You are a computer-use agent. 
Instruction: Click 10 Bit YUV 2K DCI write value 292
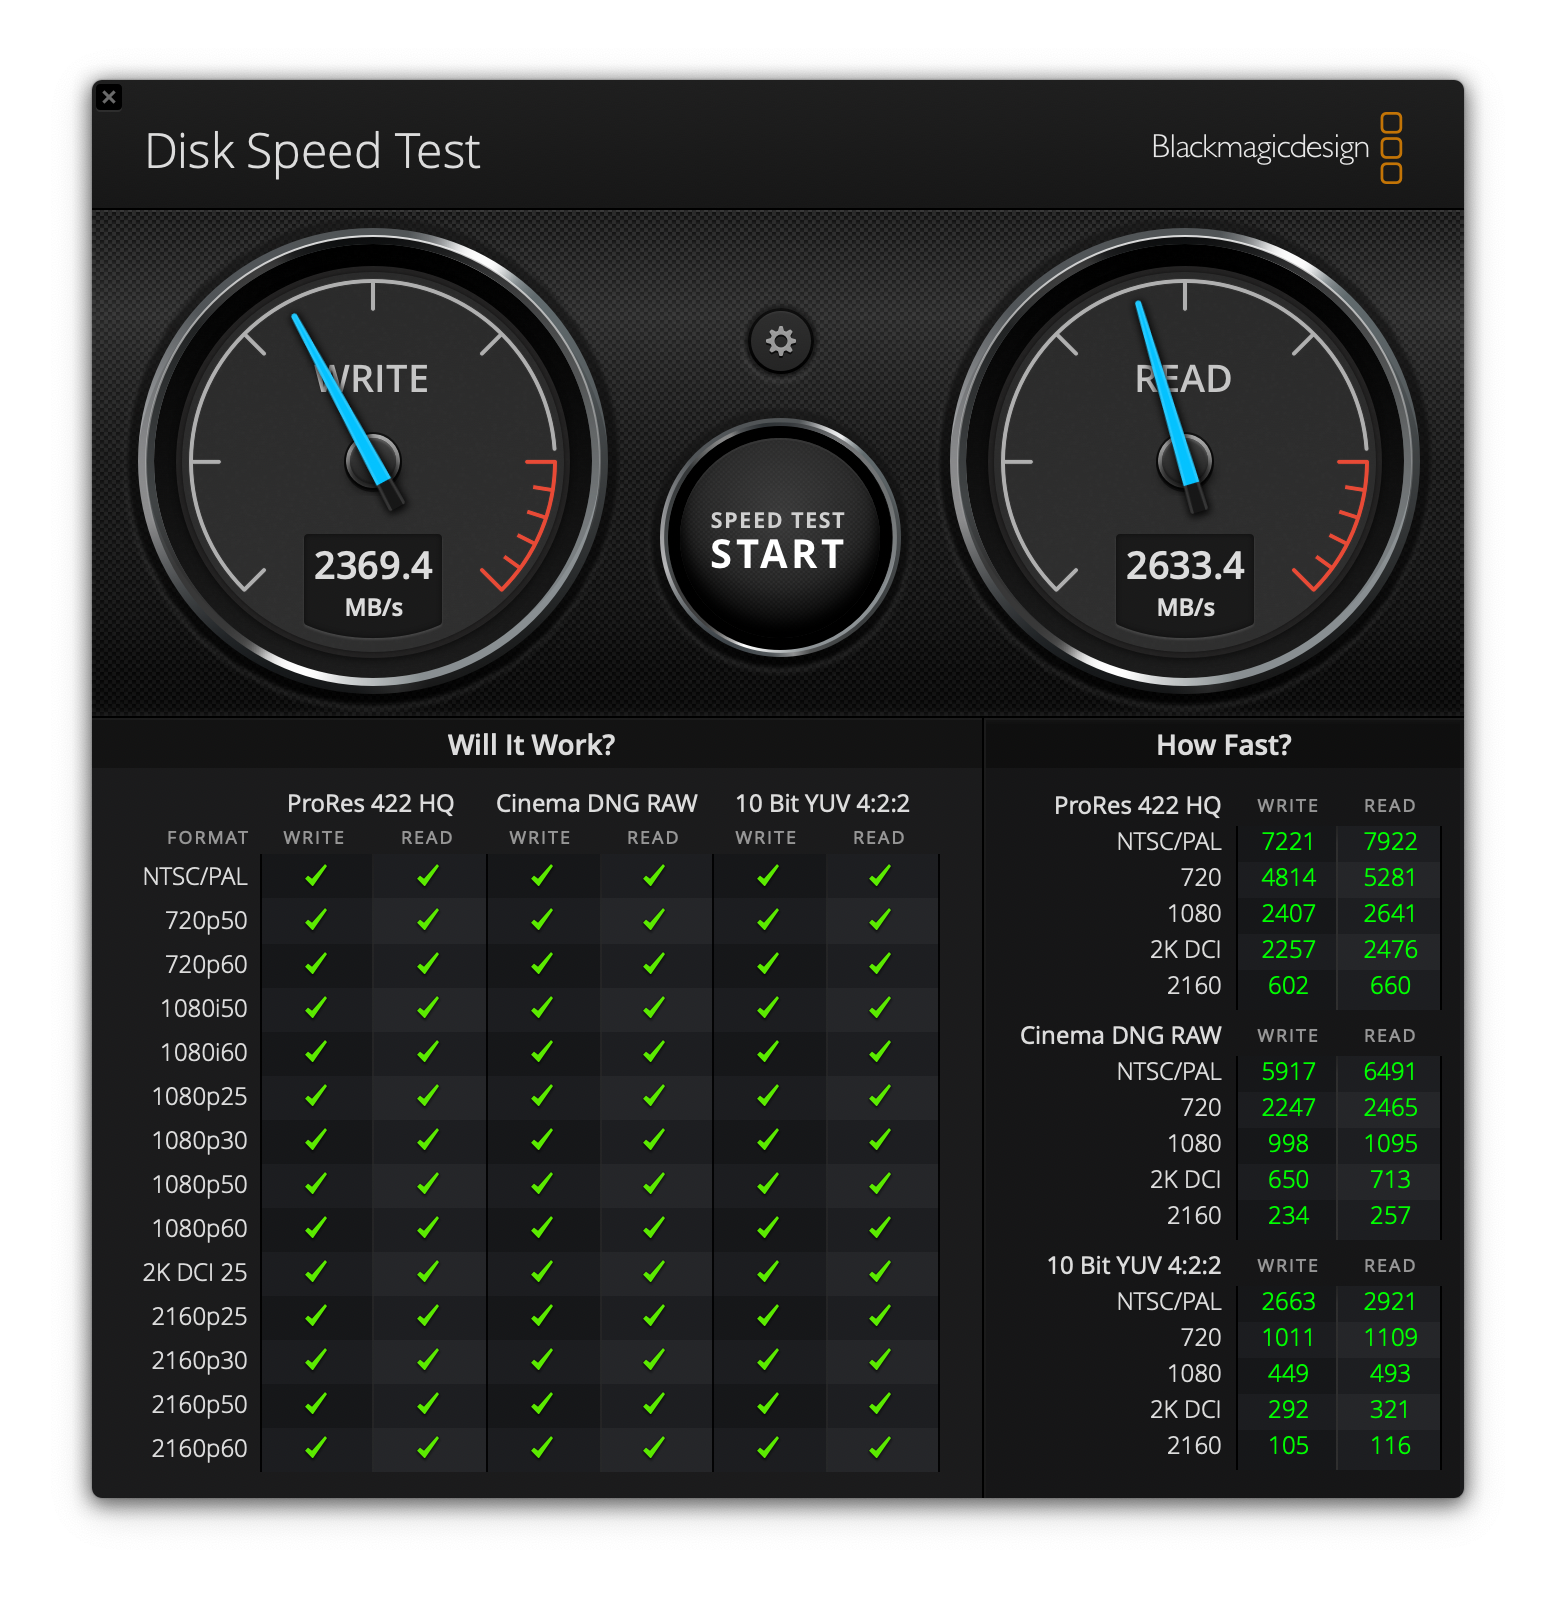click(x=1288, y=1410)
